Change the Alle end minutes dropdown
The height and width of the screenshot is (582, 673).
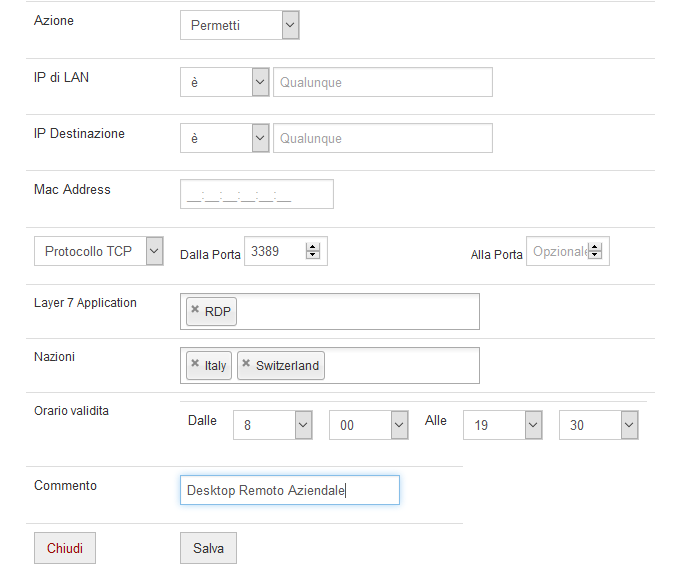coord(599,425)
